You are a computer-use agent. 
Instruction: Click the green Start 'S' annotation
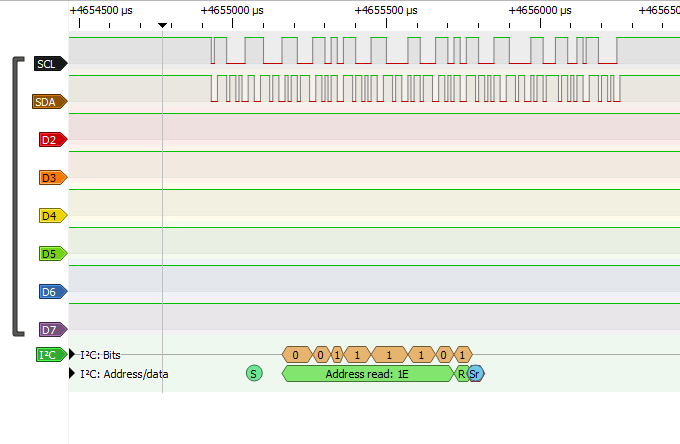(254, 374)
